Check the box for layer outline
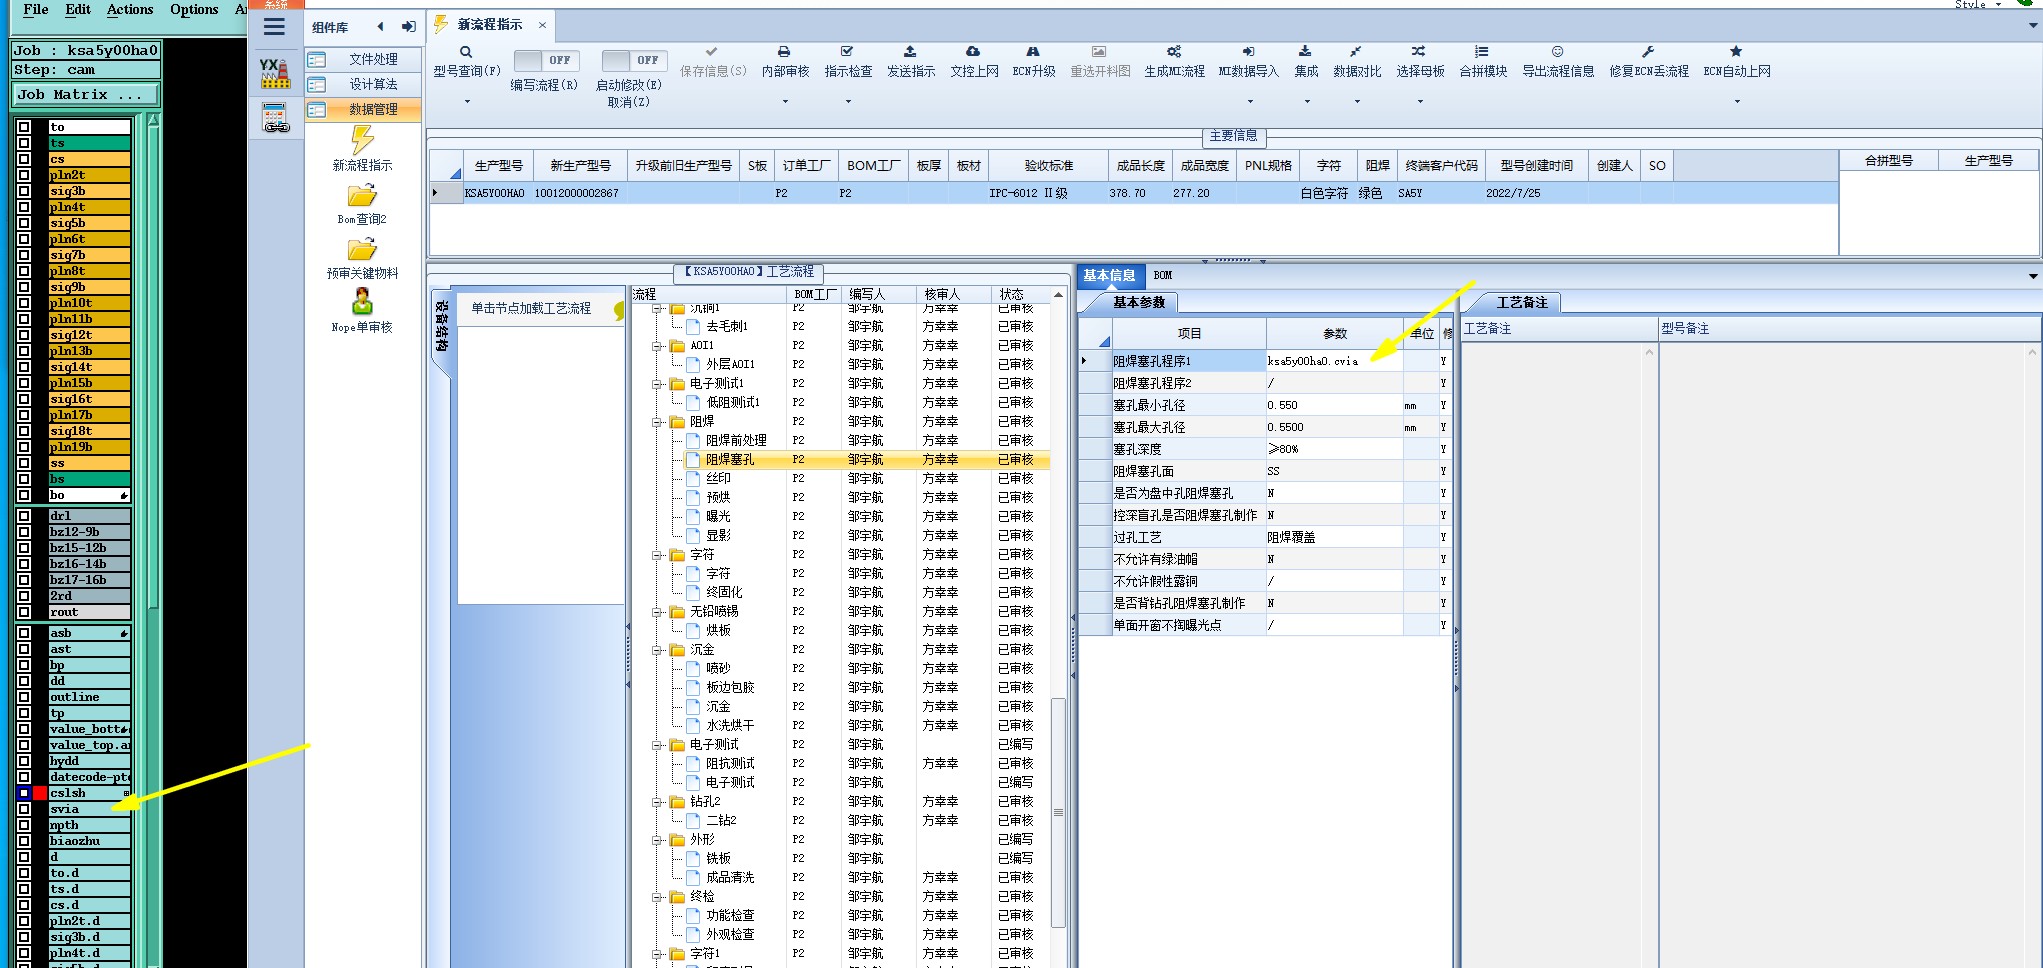Viewport: 2043px width, 968px height. [x=24, y=697]
